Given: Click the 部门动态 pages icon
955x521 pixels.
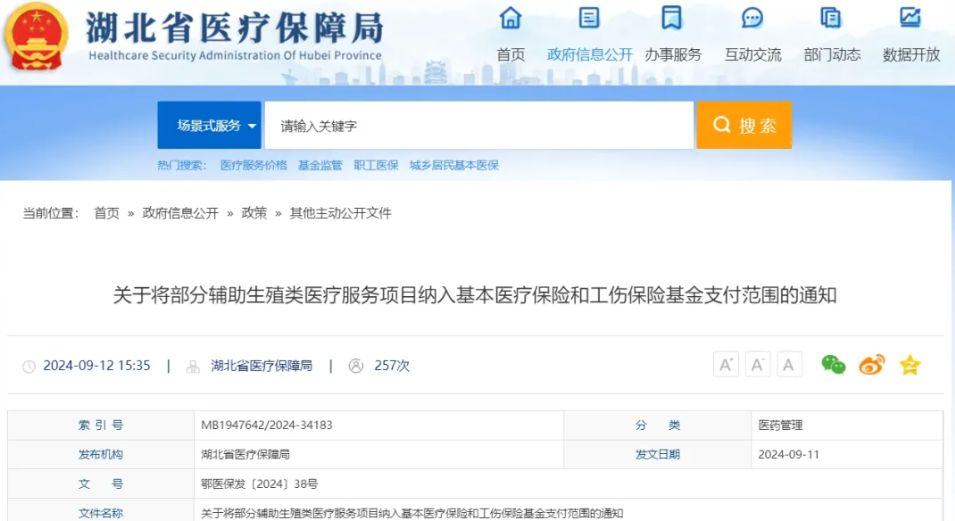Looking at the screenshot, I should click(831, 18).
